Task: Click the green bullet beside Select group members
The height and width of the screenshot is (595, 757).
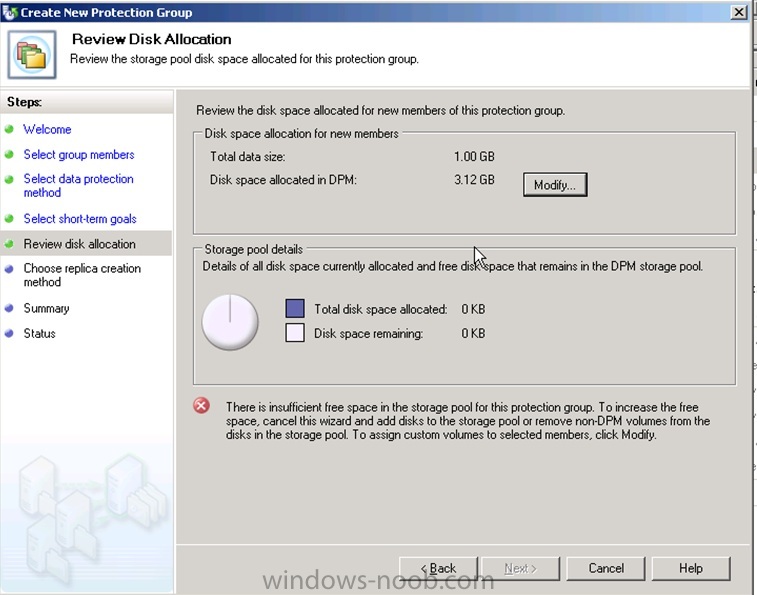Action: pos(9,155)
